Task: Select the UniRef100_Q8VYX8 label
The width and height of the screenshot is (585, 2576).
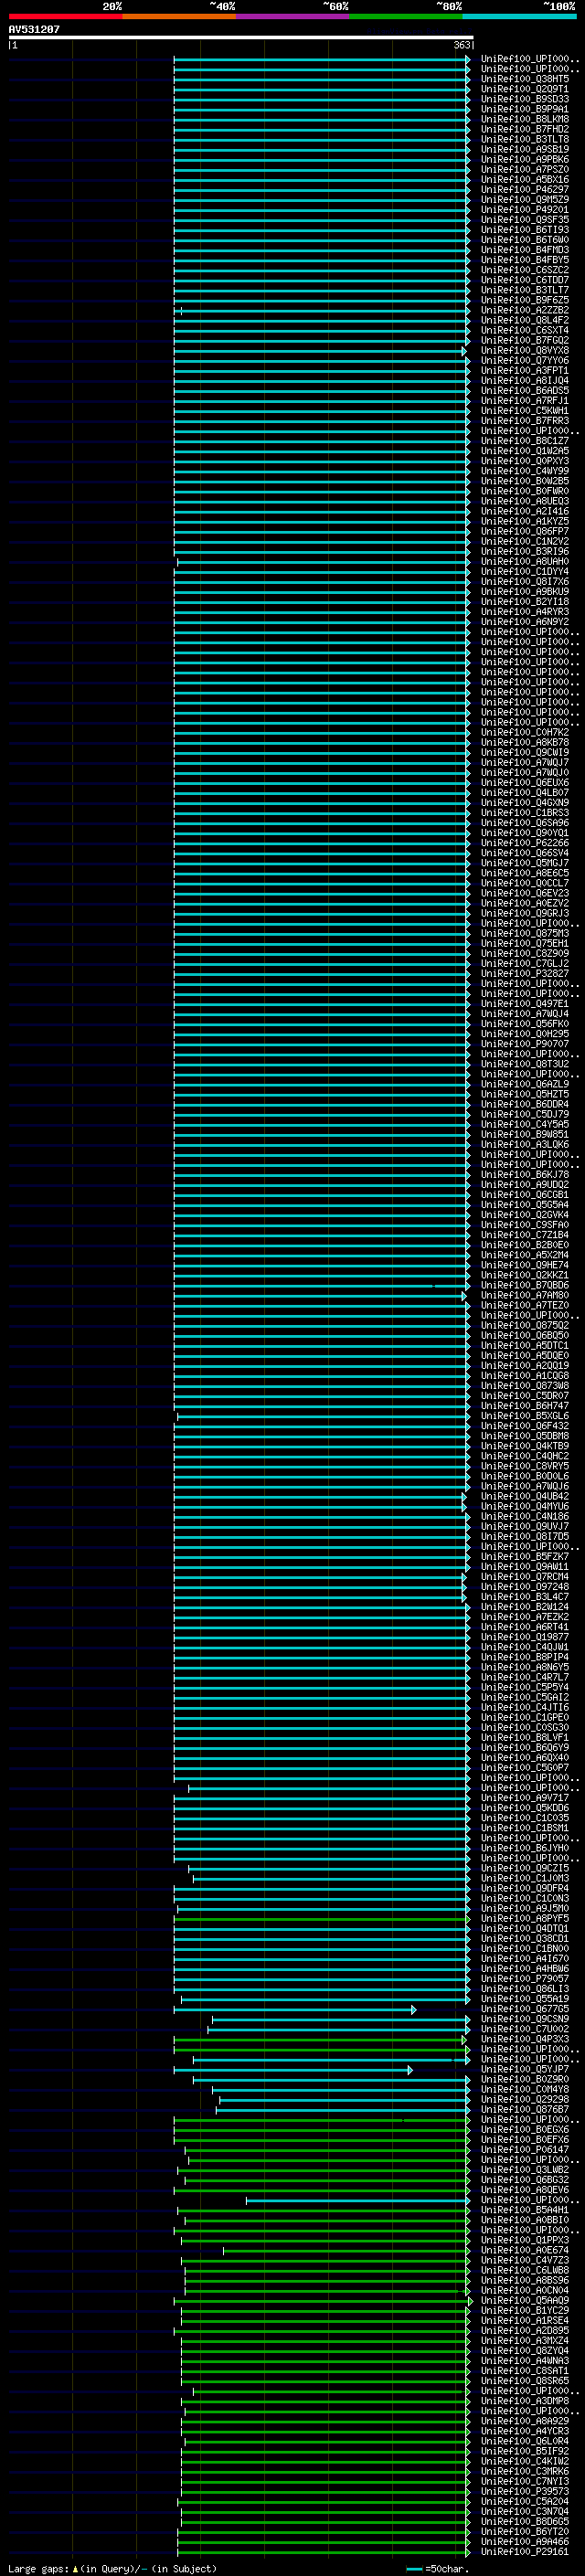Action: point(525,350)
